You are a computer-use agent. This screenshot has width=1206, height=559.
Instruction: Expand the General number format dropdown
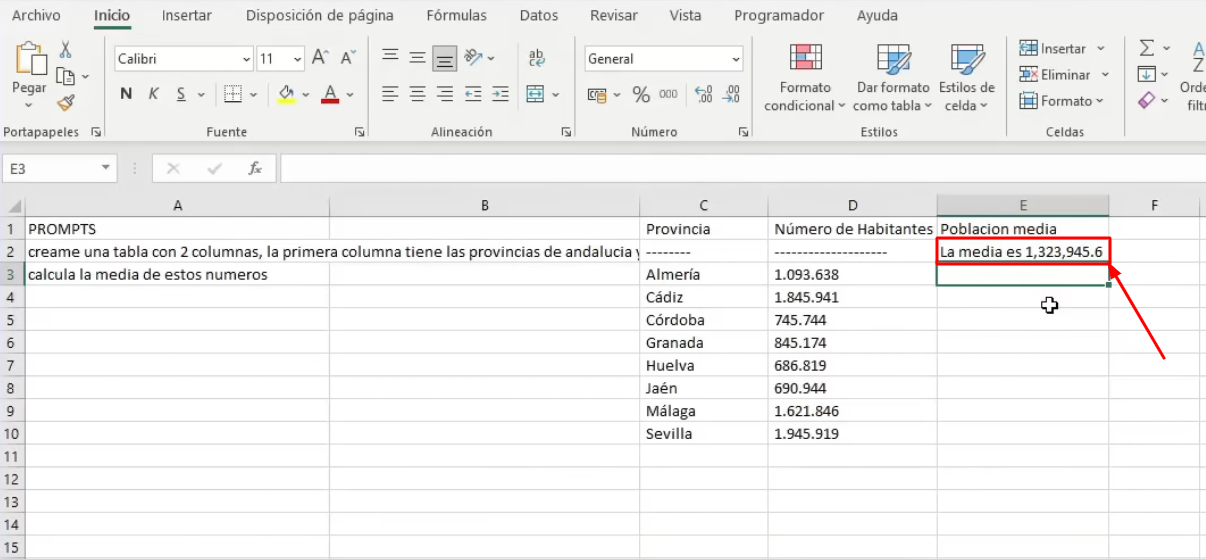736,59
